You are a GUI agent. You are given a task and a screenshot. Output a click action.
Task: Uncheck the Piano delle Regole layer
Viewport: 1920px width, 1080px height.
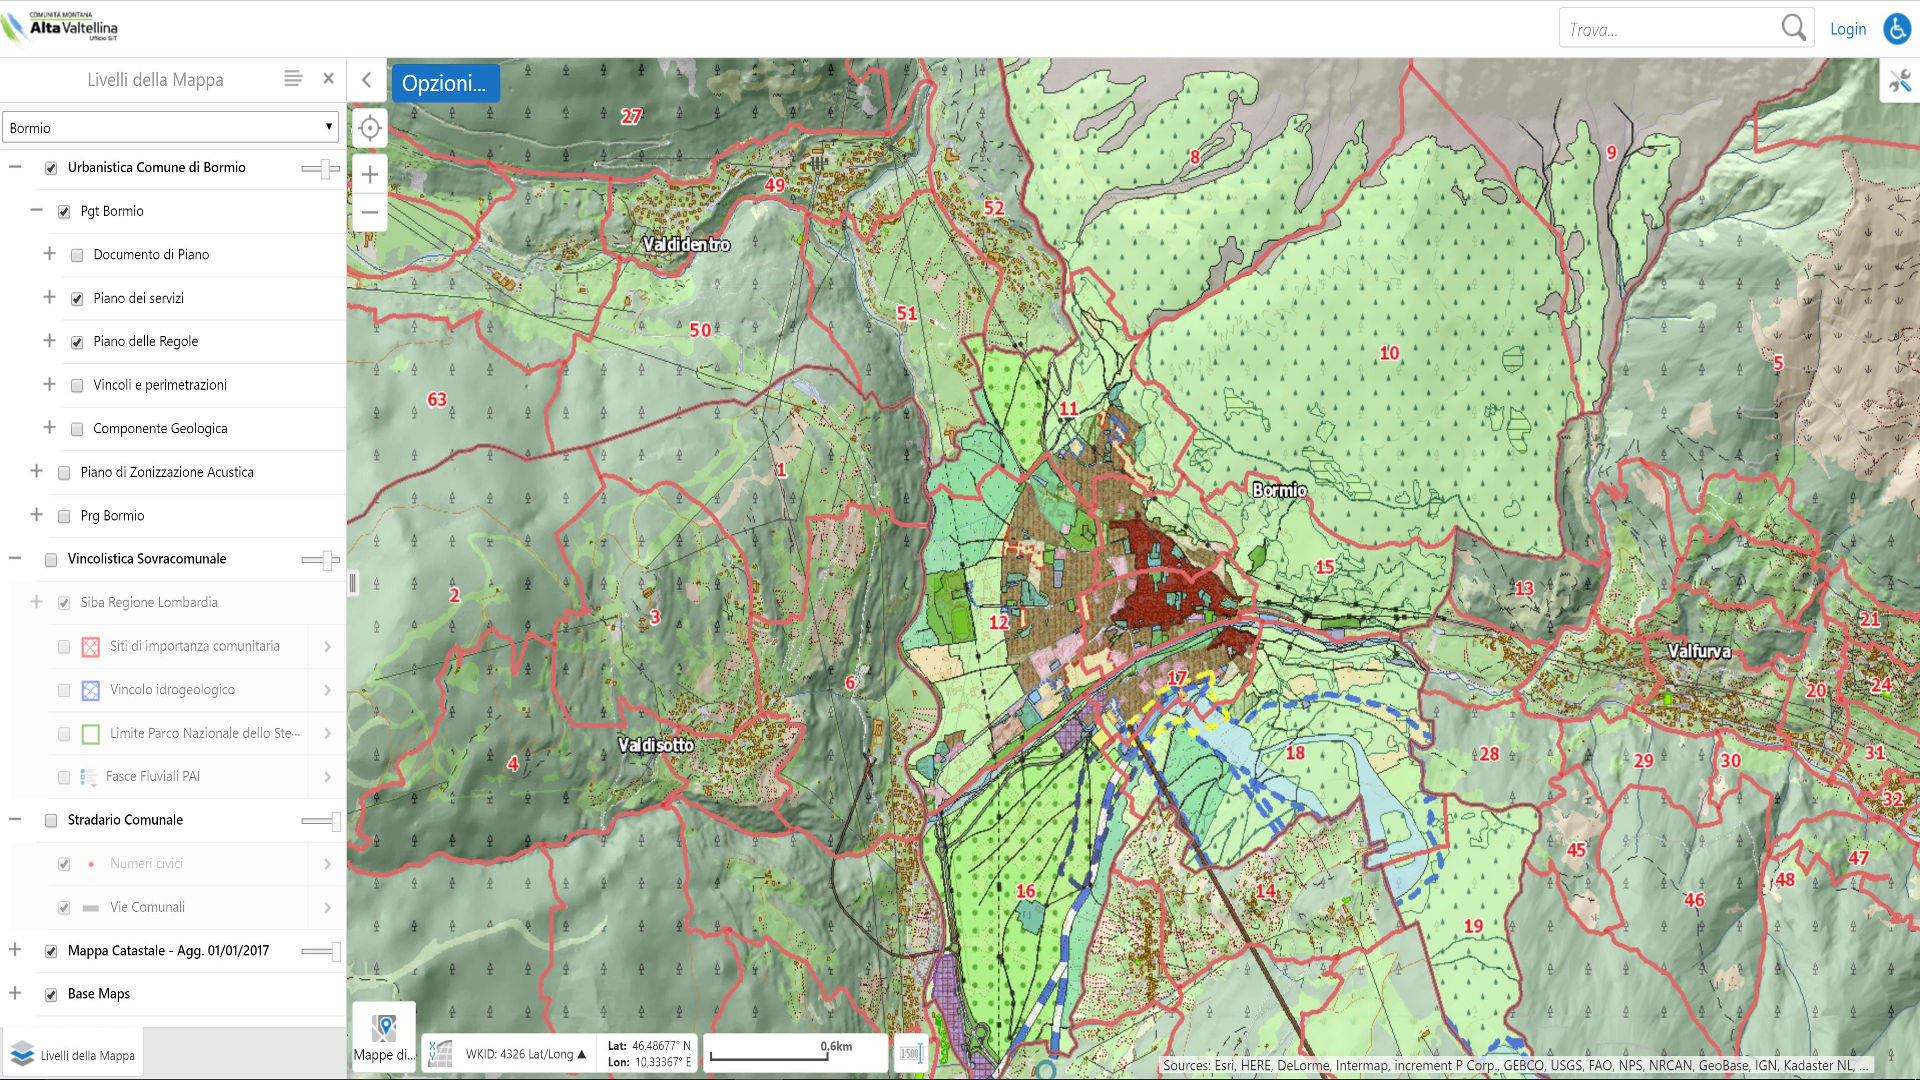77,342
